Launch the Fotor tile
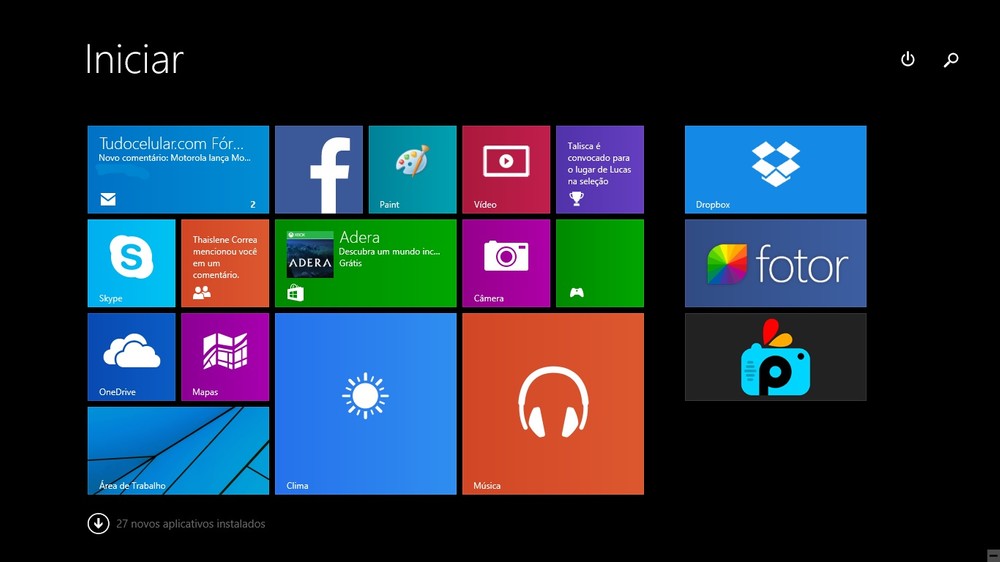The image size is (1000, 562). point(776,263)
